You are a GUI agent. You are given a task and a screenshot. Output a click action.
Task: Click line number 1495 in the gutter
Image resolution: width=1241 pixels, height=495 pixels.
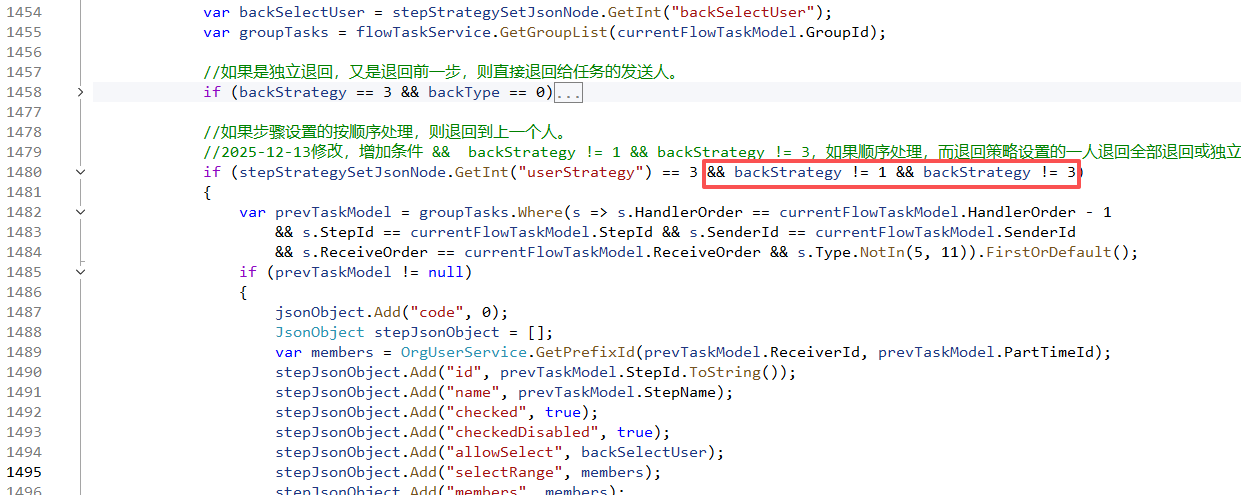coord(24,472)
